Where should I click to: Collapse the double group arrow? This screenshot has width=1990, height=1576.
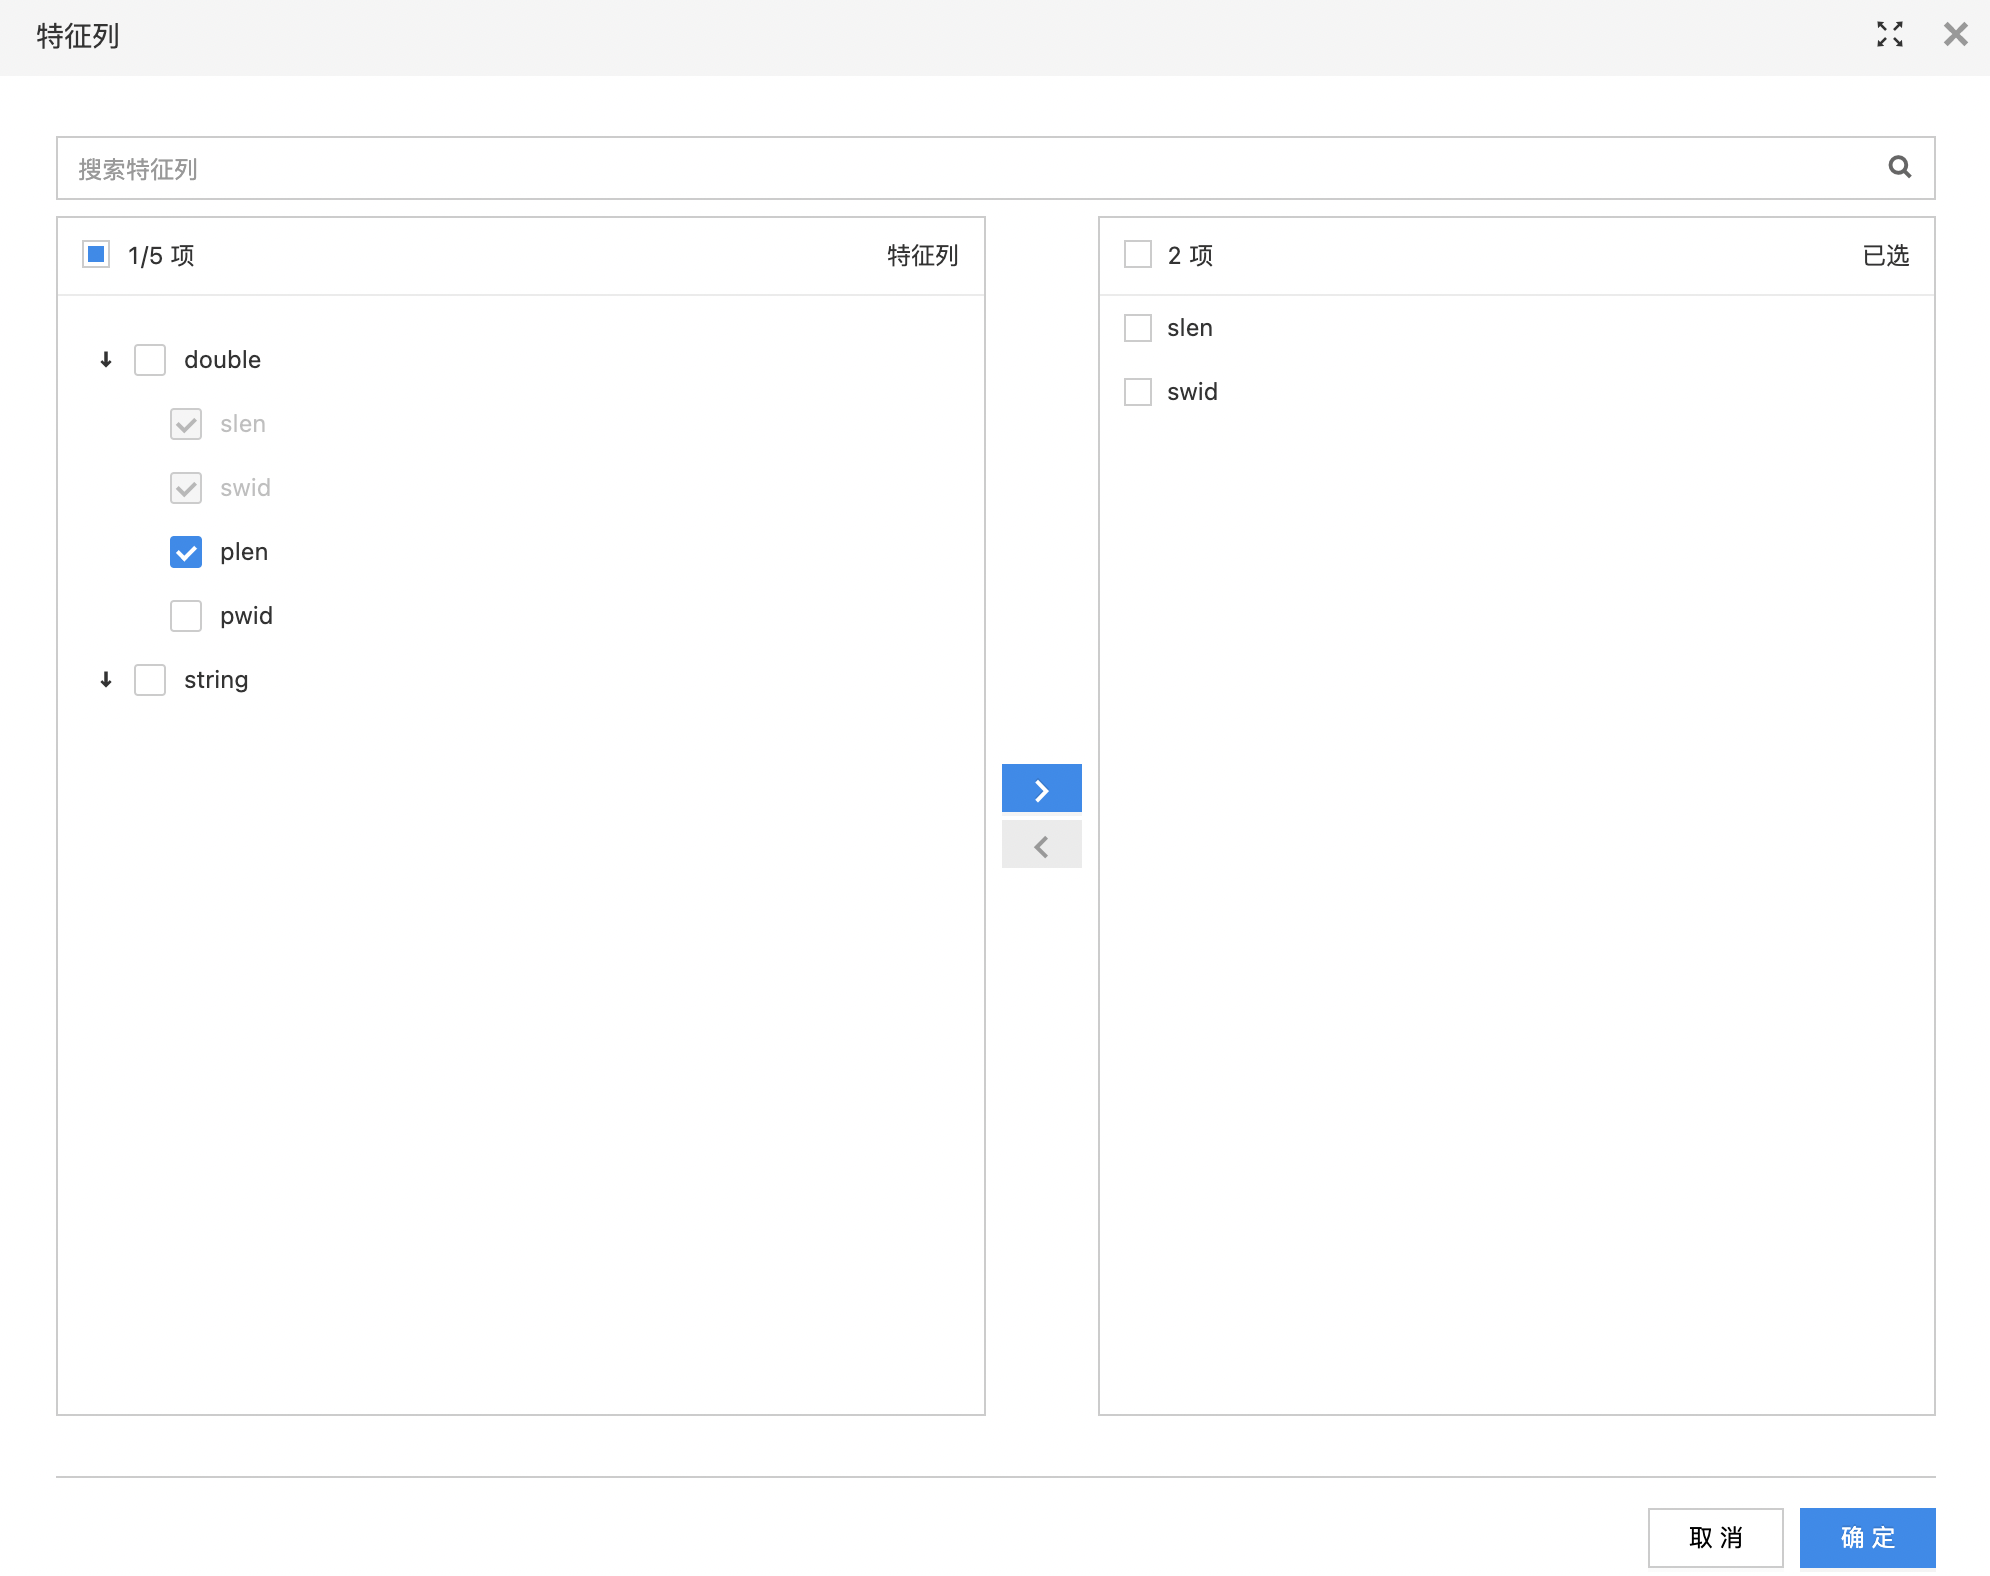(x=106, y=360)
